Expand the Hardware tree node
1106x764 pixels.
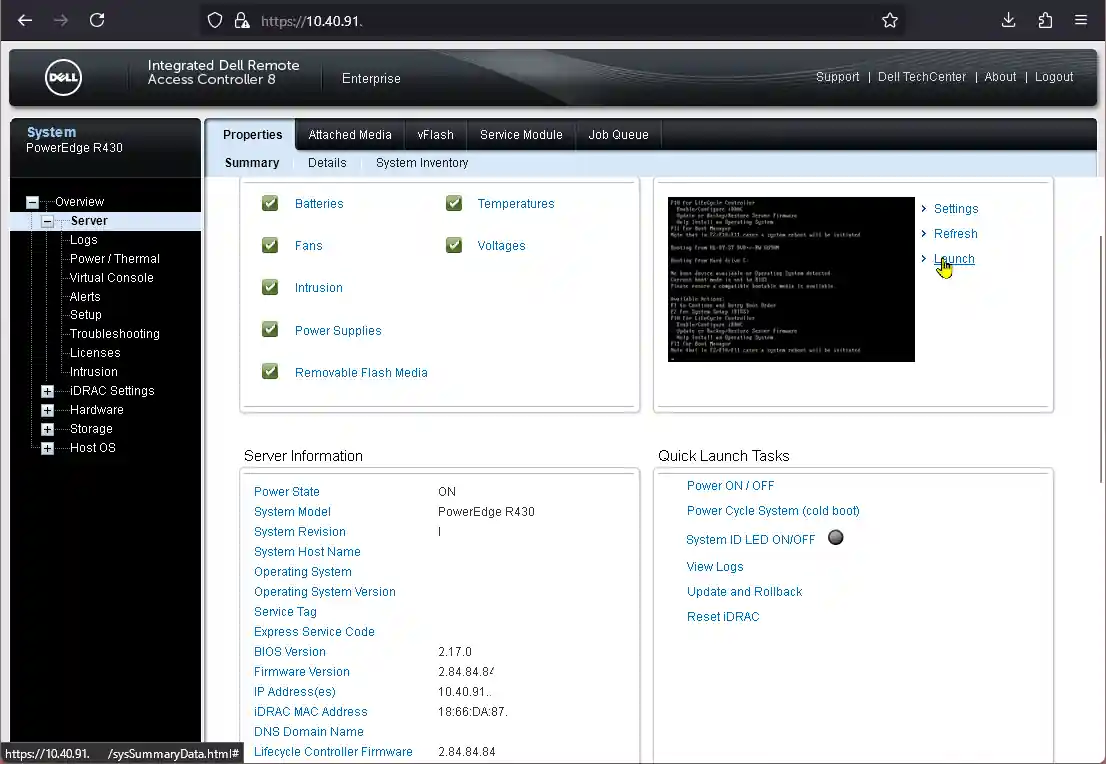coord(47,411)
